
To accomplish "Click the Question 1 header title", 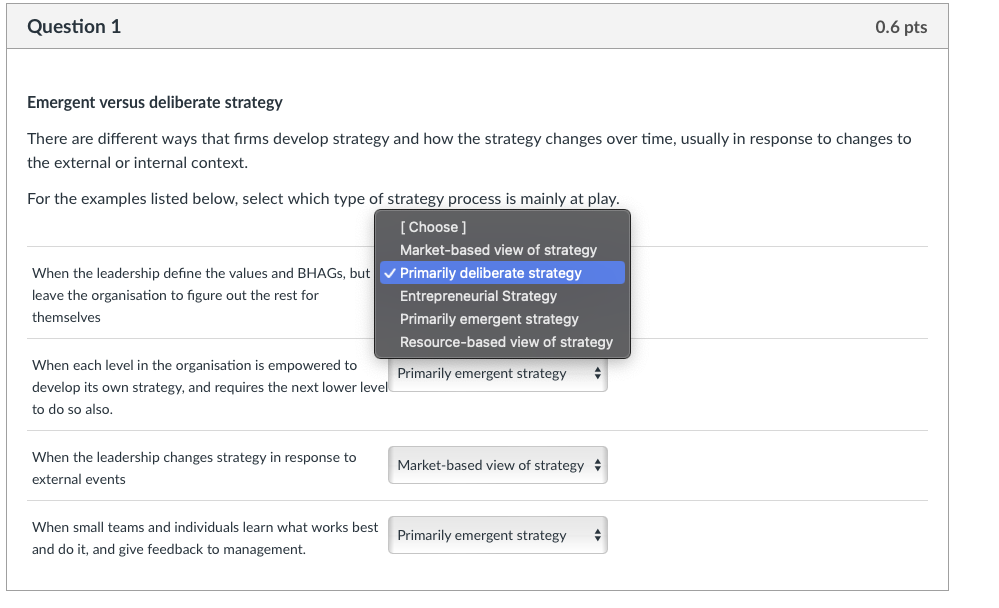I will (74, 27).
